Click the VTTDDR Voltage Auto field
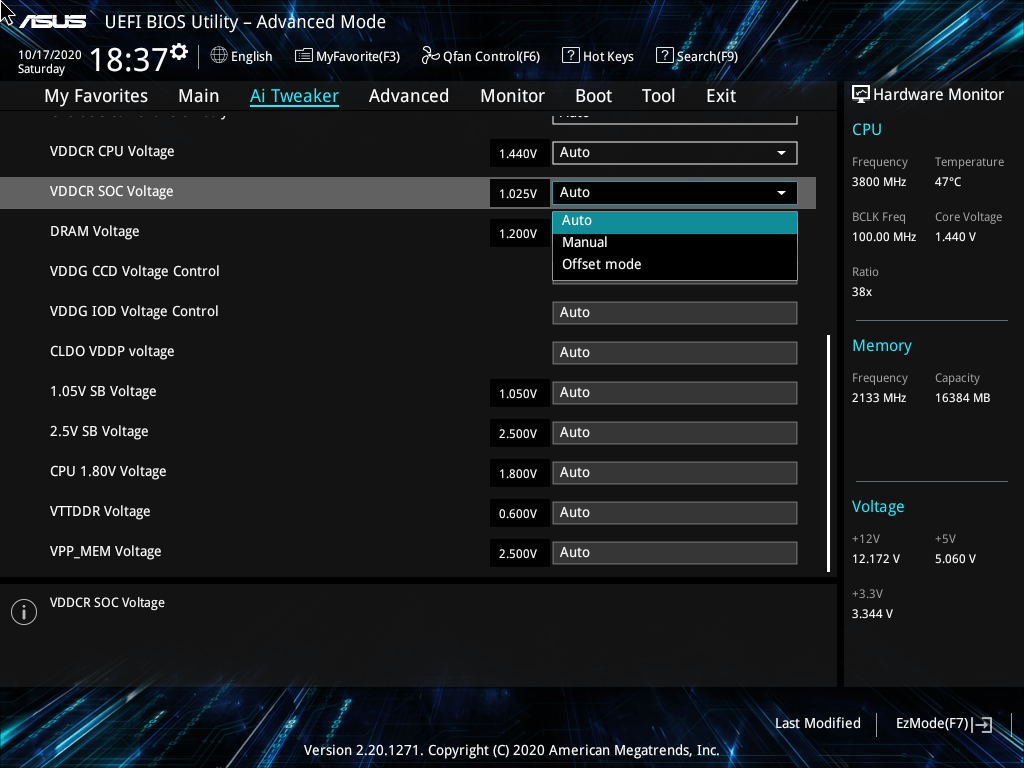This screenshot has height=768, width=1024. [x=675, y=513]
